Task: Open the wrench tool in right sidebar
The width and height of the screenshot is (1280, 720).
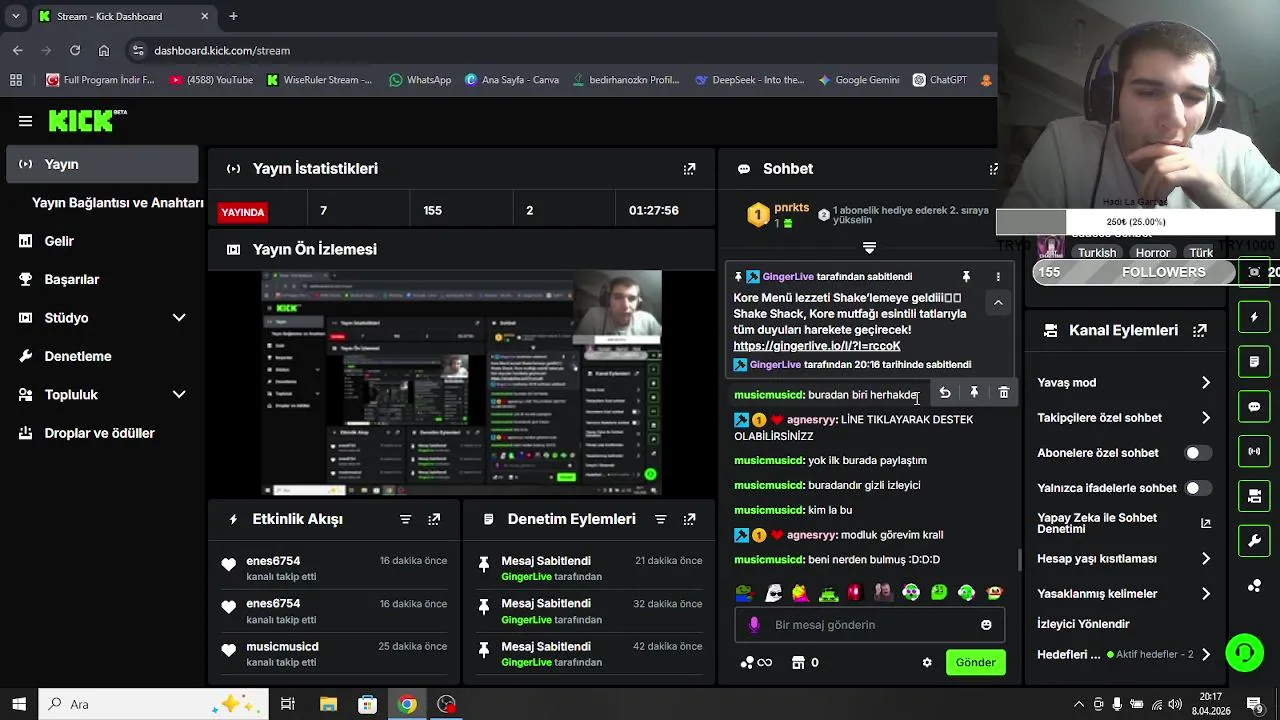Action: (1255, 541)
